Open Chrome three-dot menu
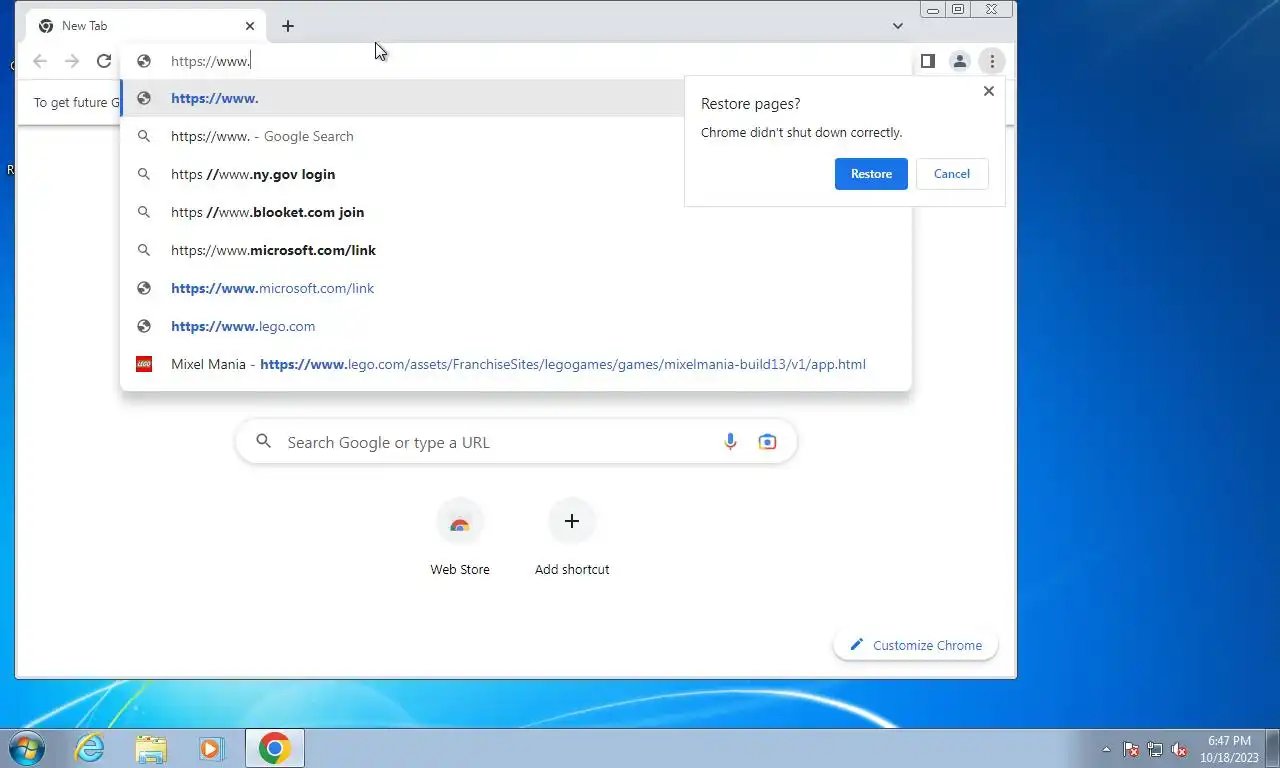Screen dimensions: 1280x768 pyautogui.click(x=991, y=61)
